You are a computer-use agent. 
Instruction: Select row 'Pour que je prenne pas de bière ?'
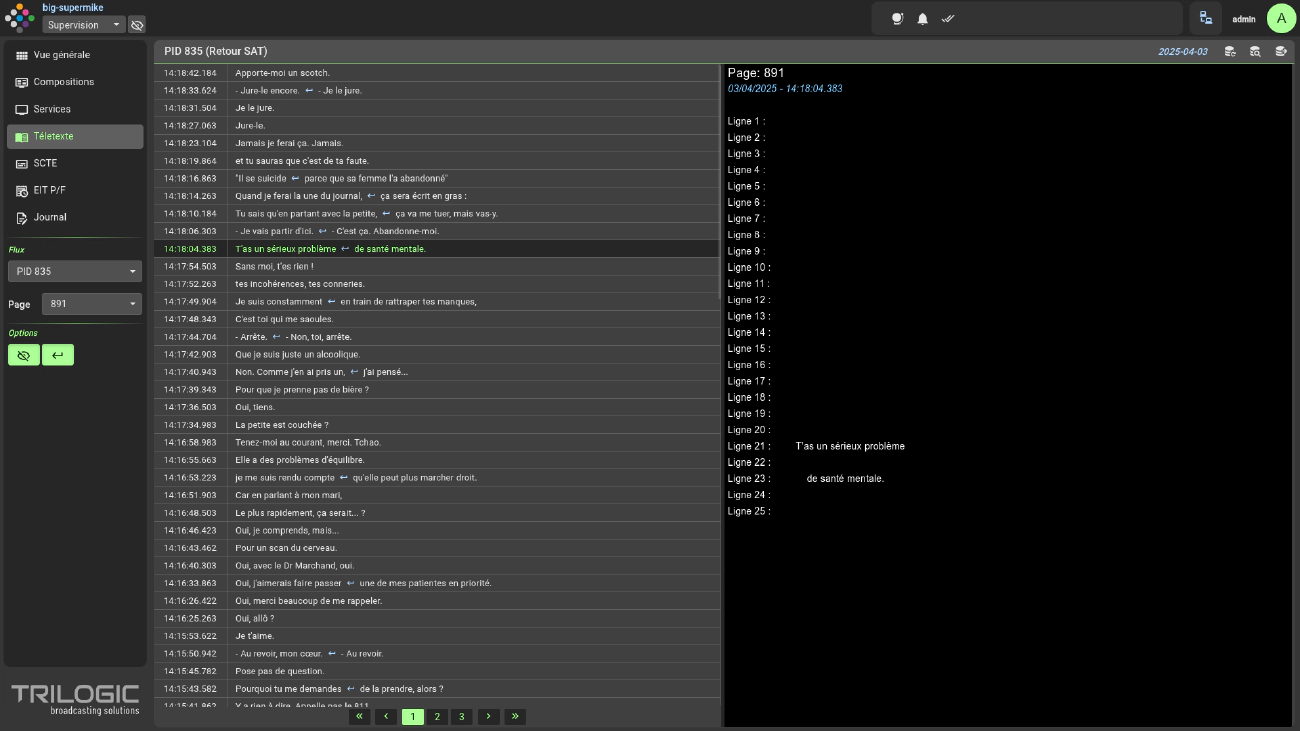point(437,389)
